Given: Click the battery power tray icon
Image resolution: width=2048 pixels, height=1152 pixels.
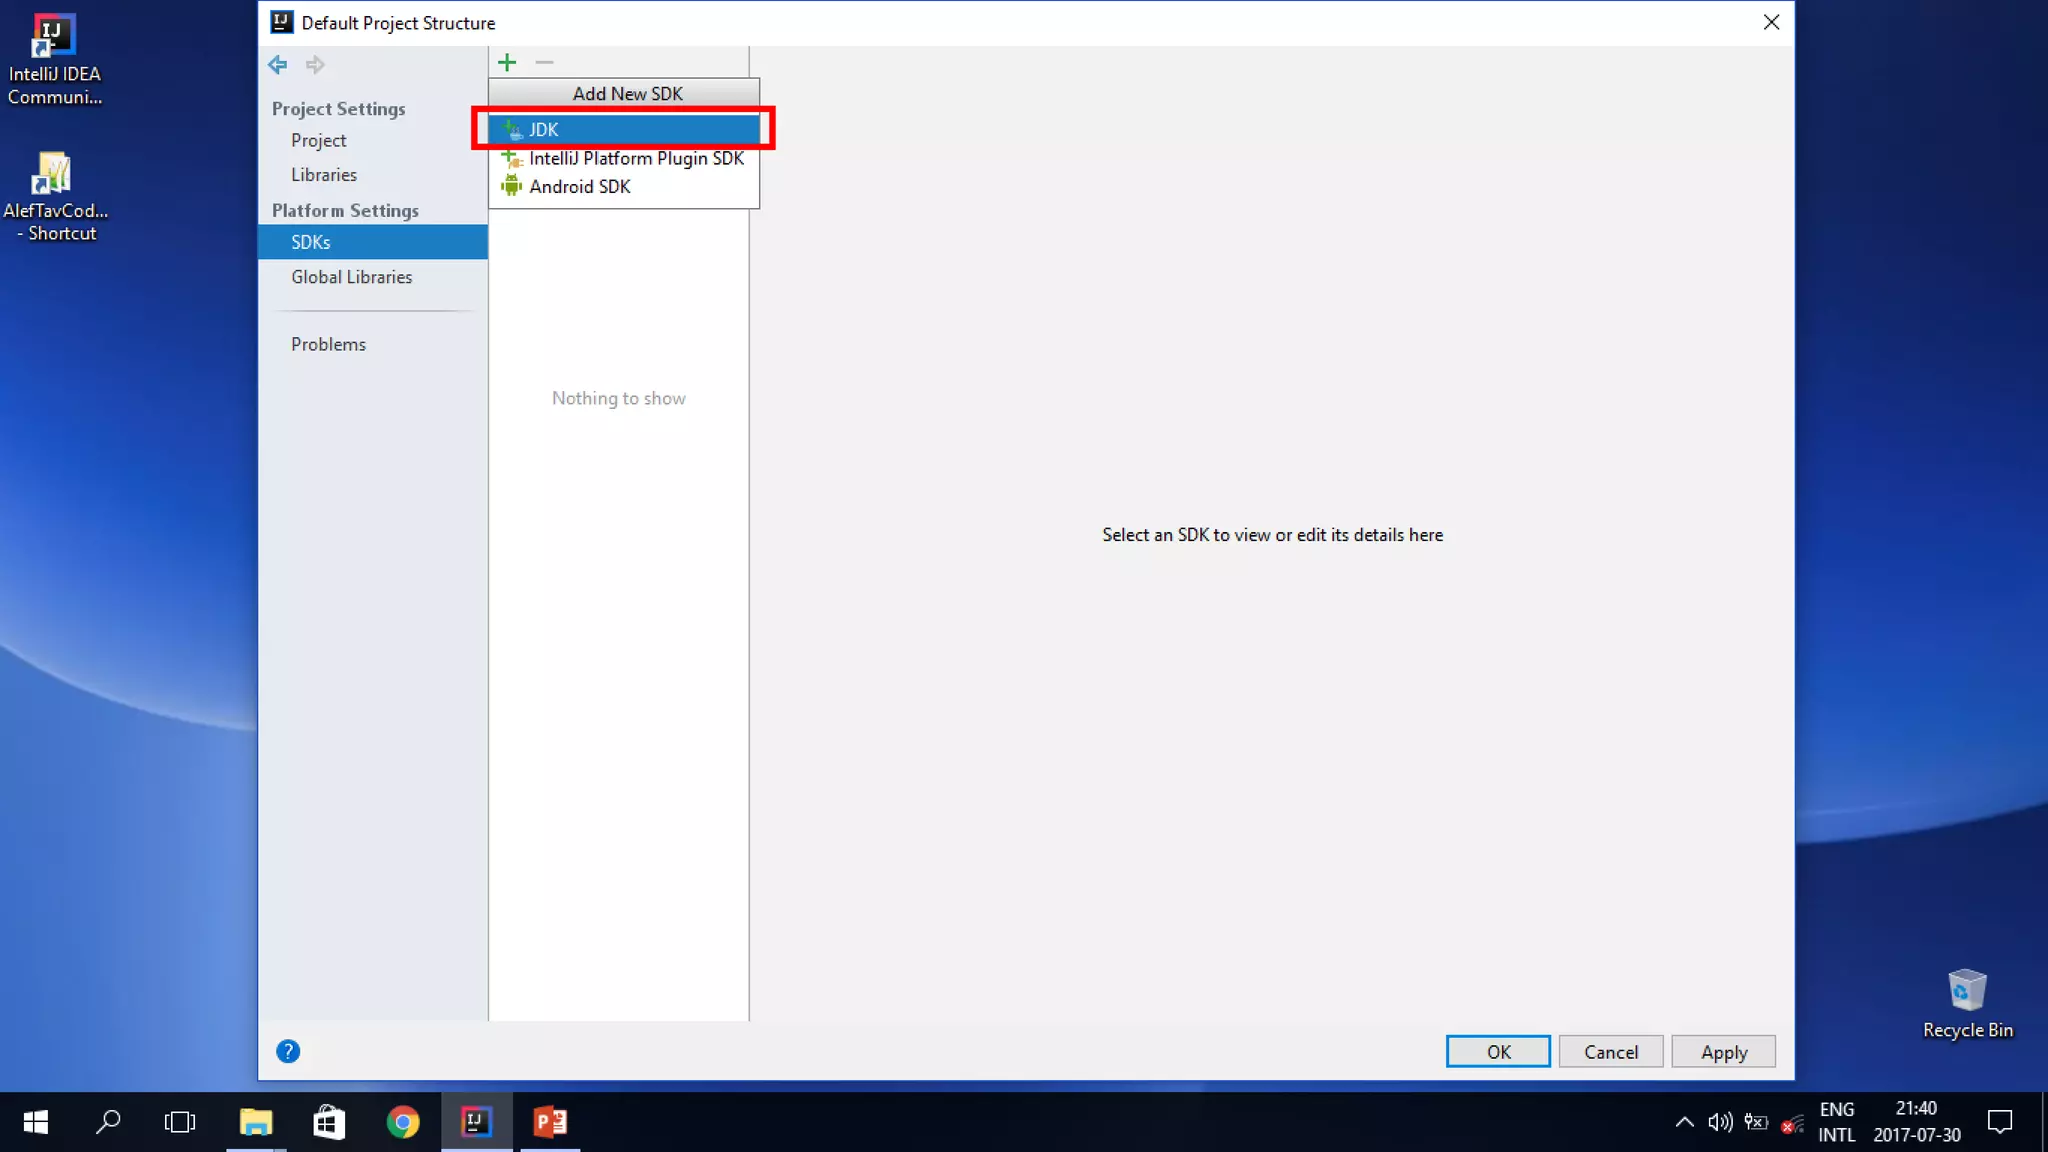Looking at the screenshot, I should tap(1756, 1122).
